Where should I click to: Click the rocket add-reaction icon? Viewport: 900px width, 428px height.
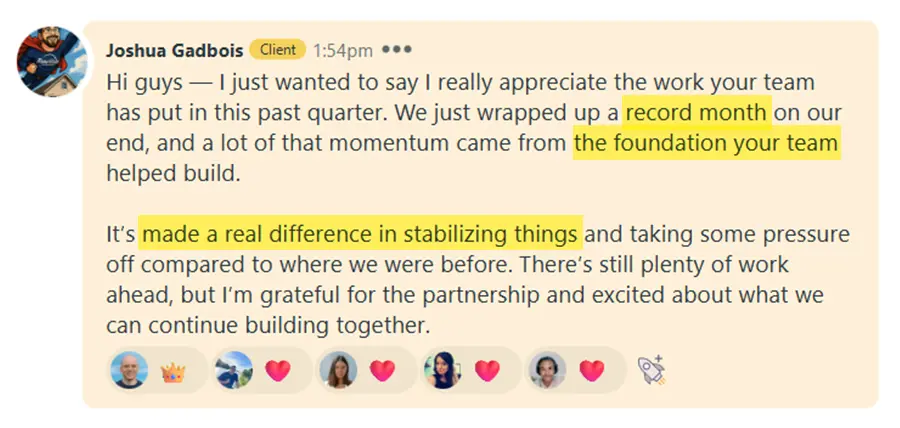[x=651, y=370]
